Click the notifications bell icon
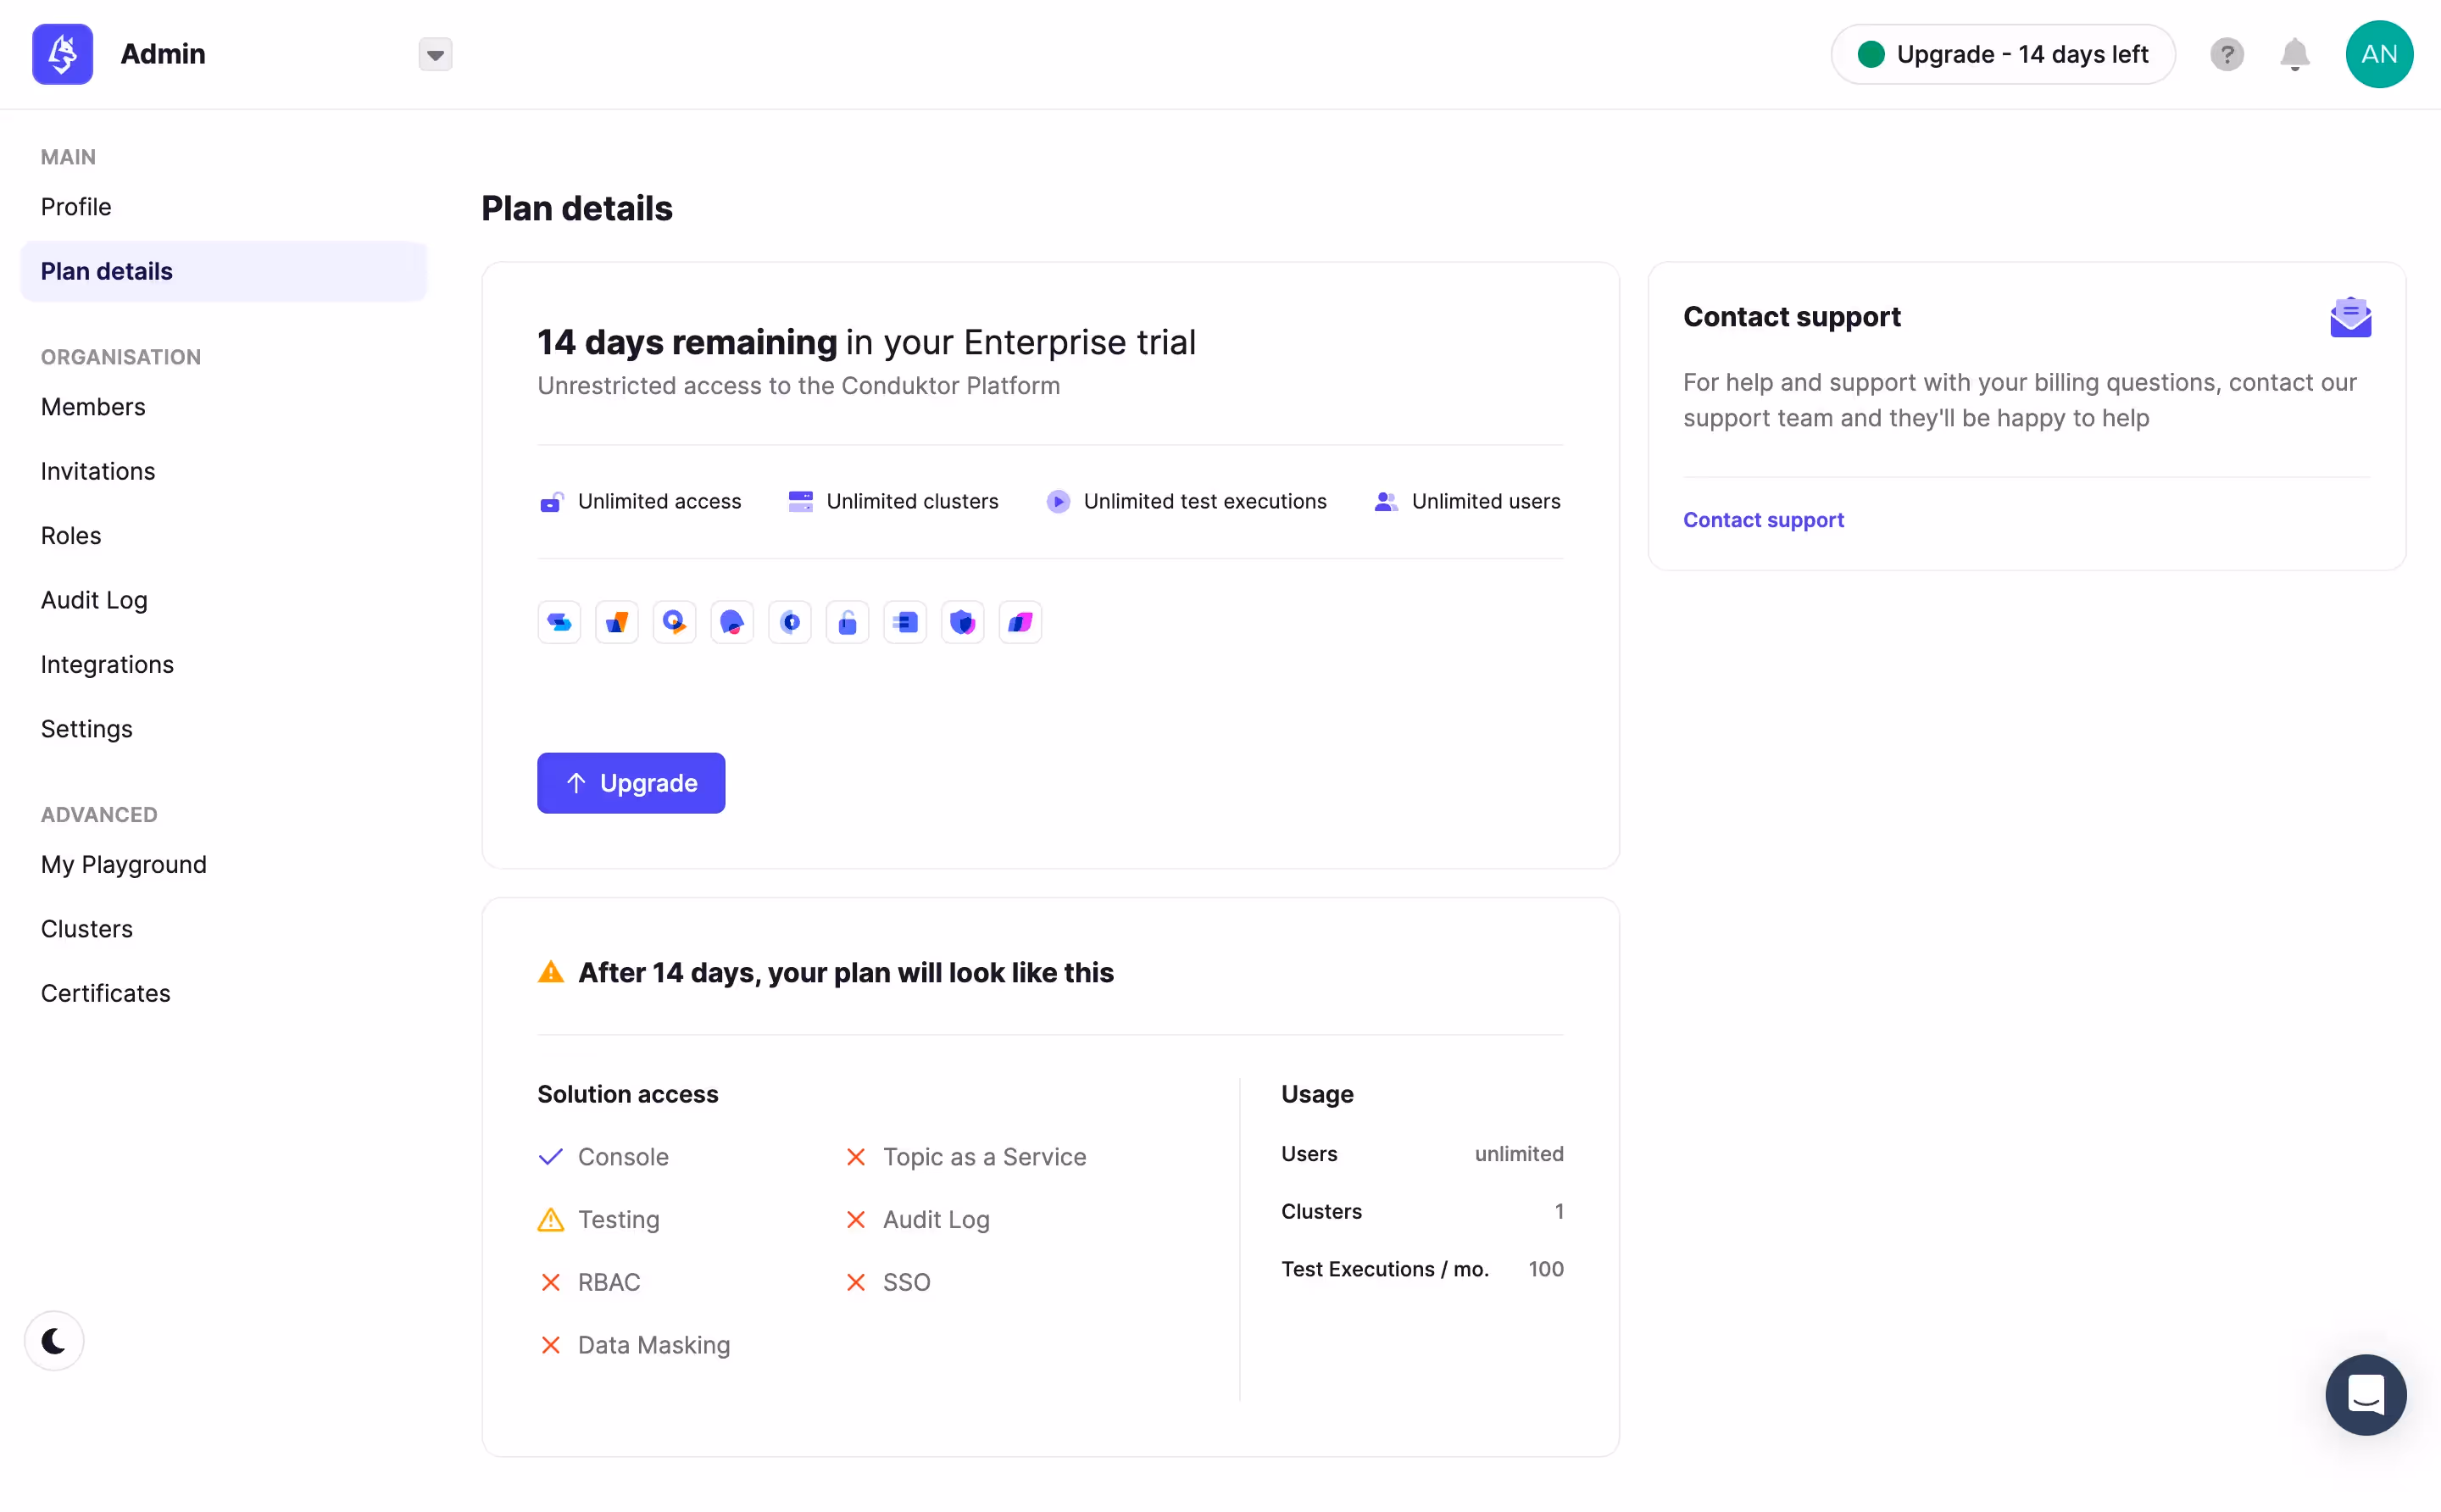This screenshot has height=1512, width=2441. pos(2293,54)
